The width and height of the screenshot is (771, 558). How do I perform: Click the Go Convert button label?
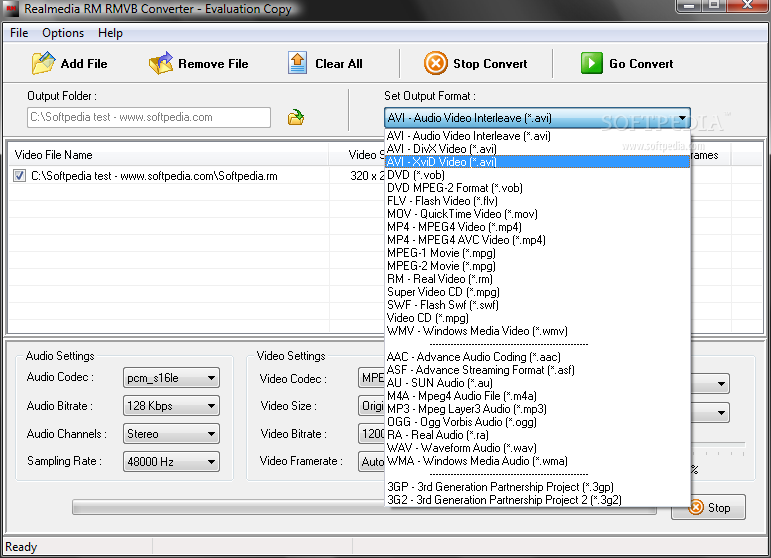641,64
